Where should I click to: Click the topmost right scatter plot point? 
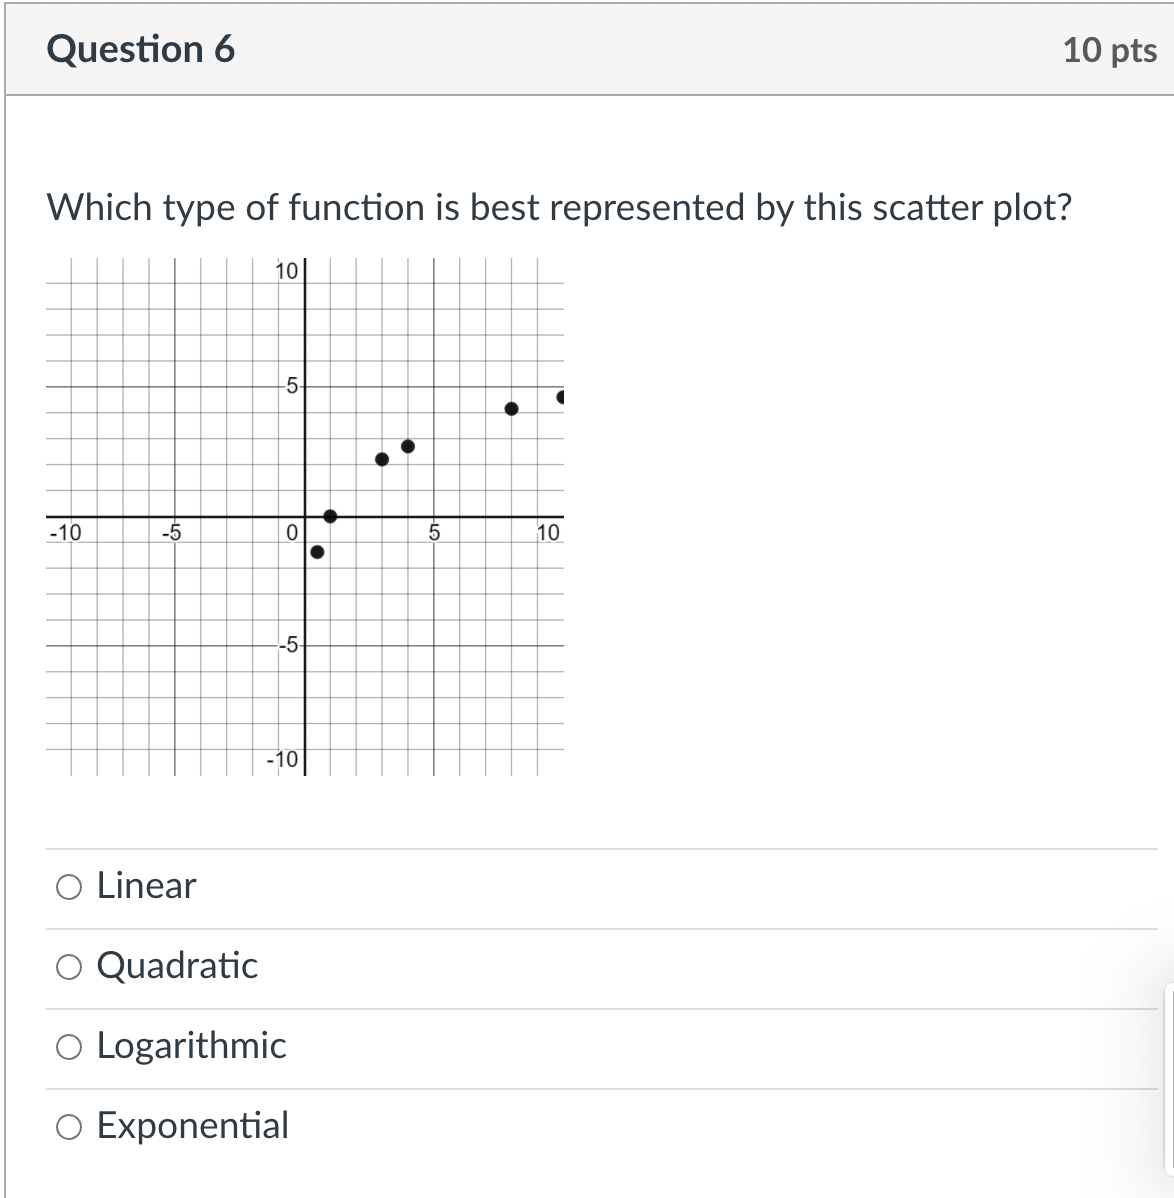[x=560, y=396]
